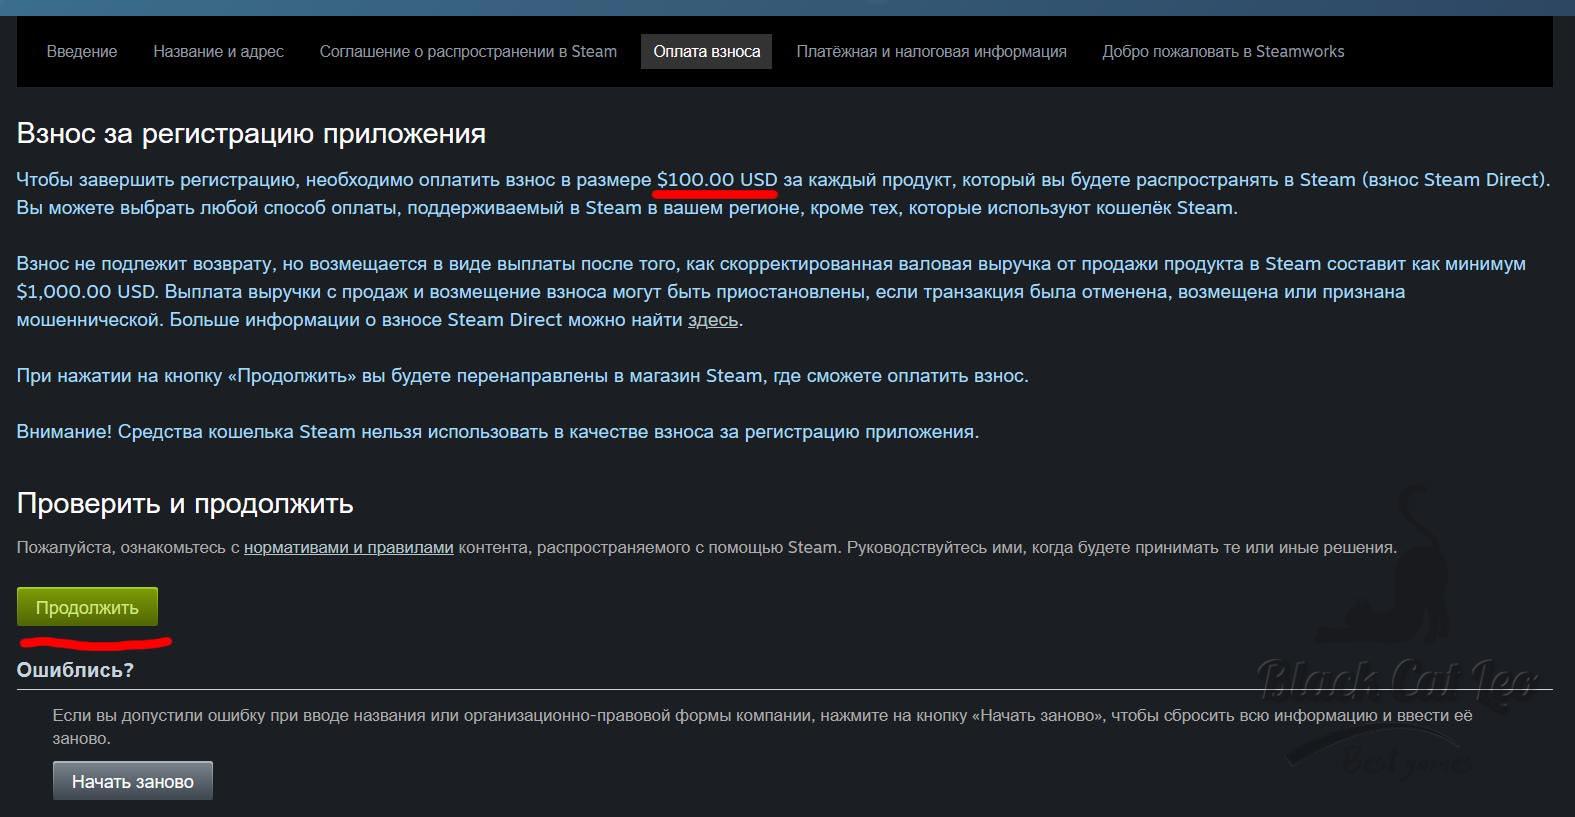Click the green Продолжить button
The width and height of the screenshot is (1575, 817).
87,607
